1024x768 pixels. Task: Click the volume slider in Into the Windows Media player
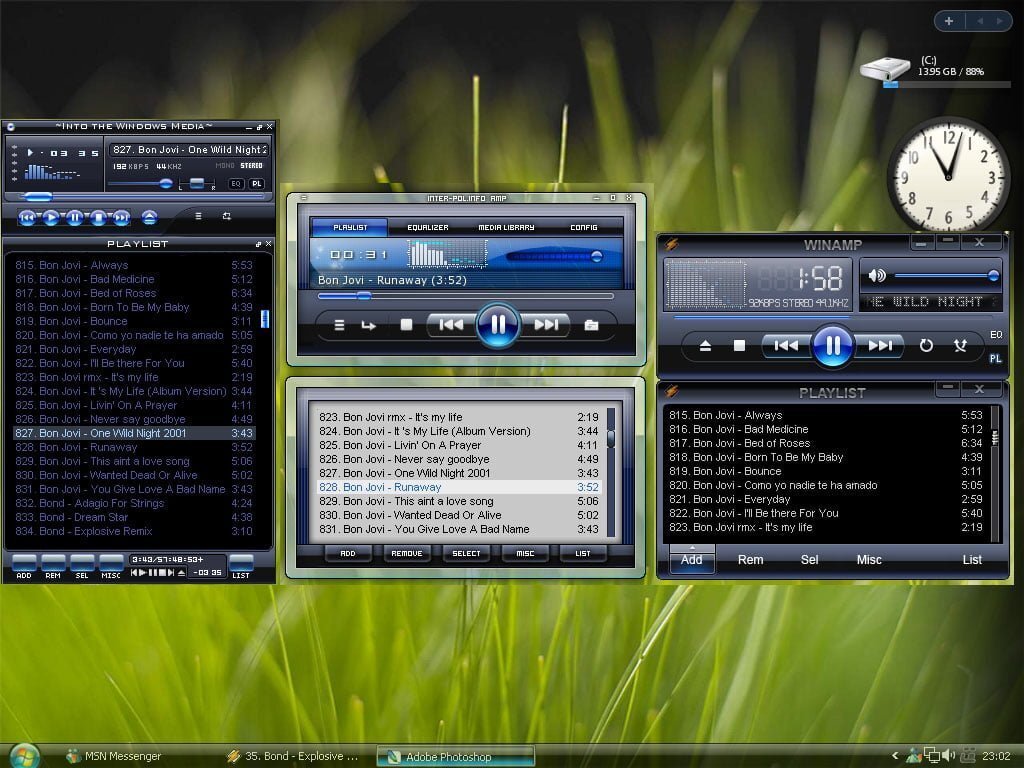click(x=140, y=184)
